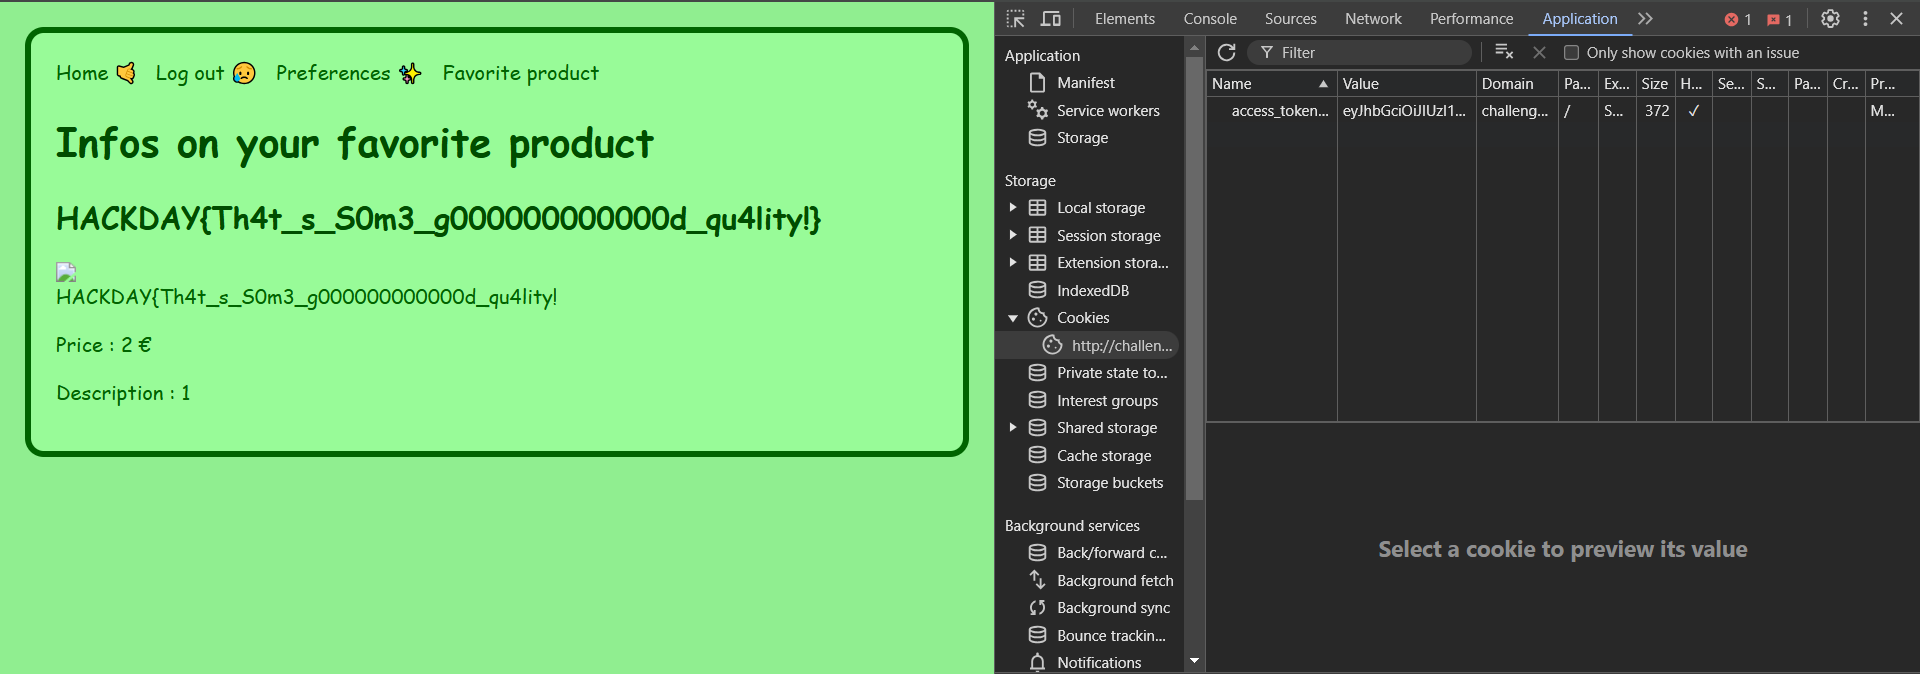Screen dimensions: 1920x674
Task: Collapse the Cookies tree section
Action: 1012,318
